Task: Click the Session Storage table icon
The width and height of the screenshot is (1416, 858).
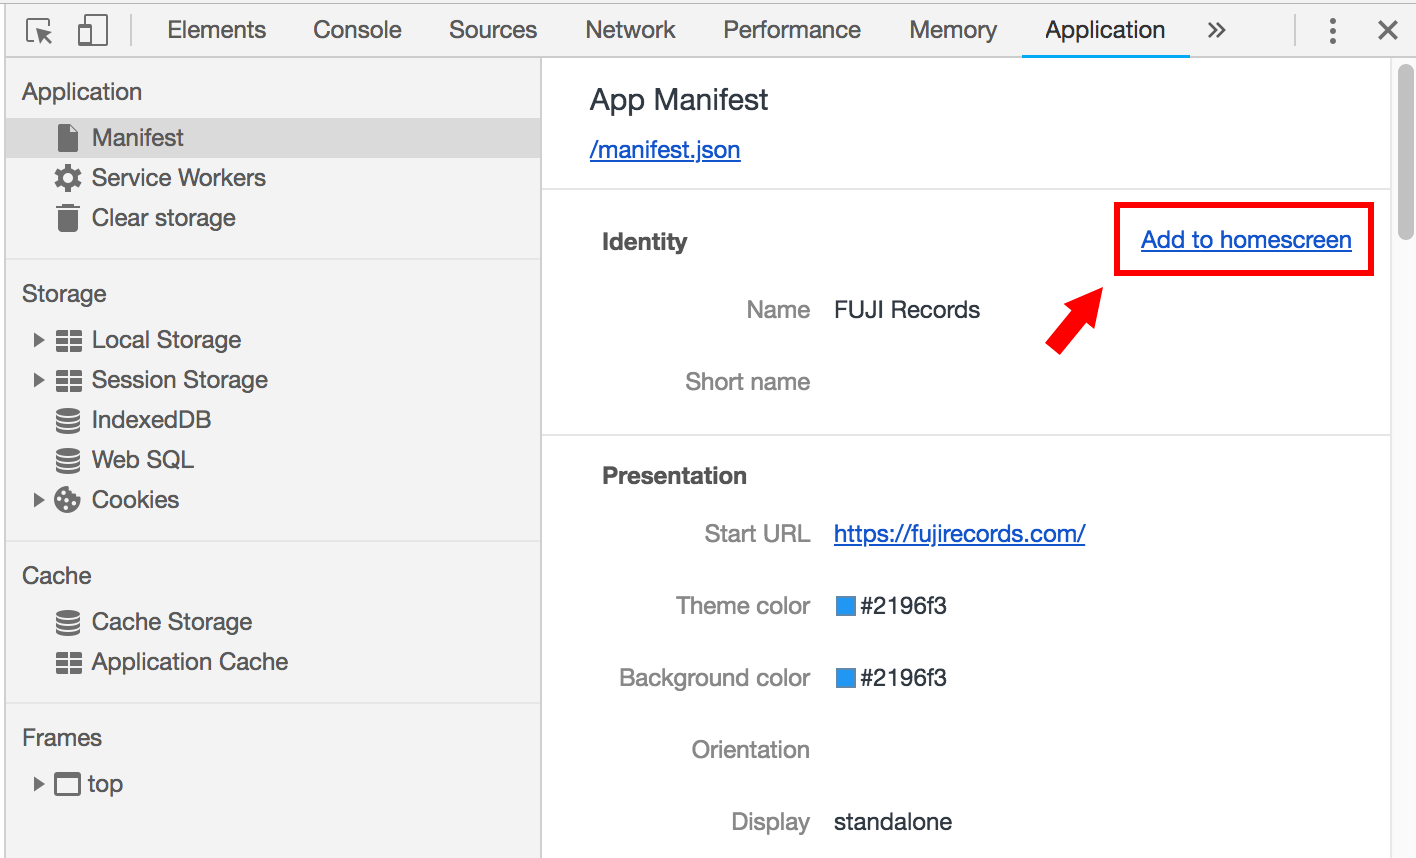Action: tap(69, 381)
